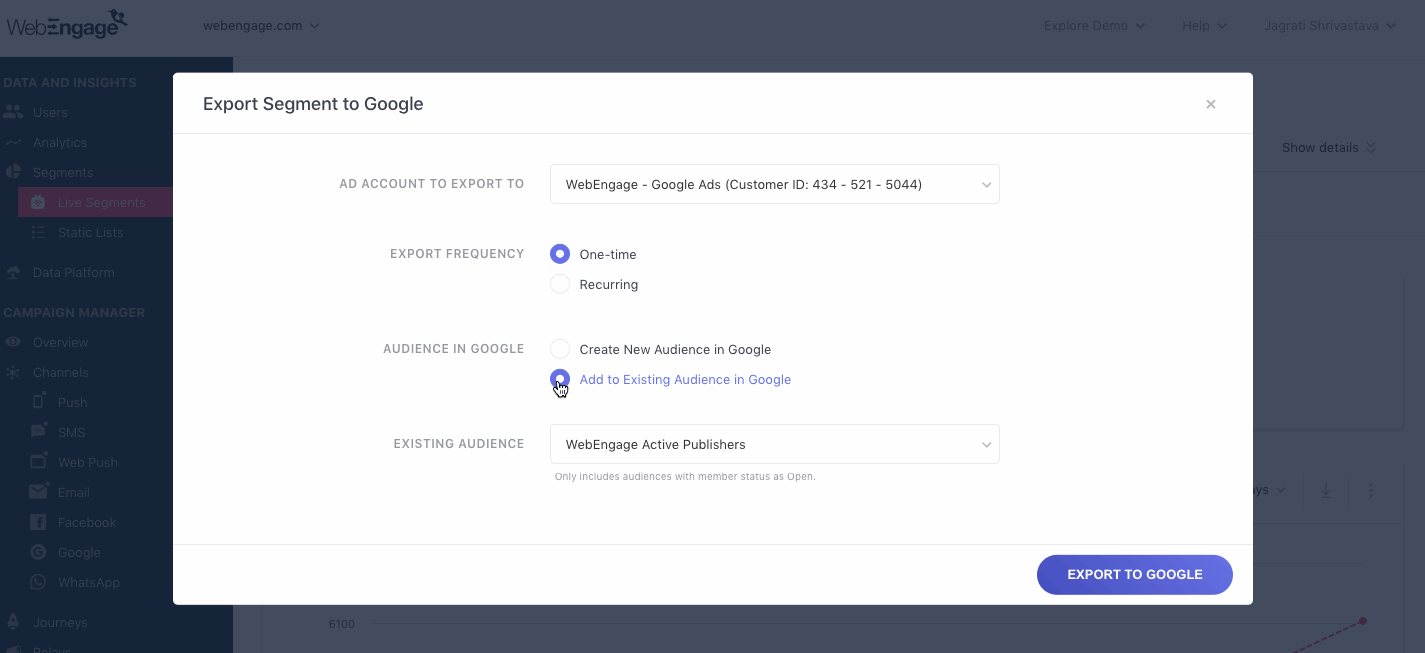Viewport: 1425px width, 653px height.
Task: Select One-time export frequency
Action: [x=560, y=254]
